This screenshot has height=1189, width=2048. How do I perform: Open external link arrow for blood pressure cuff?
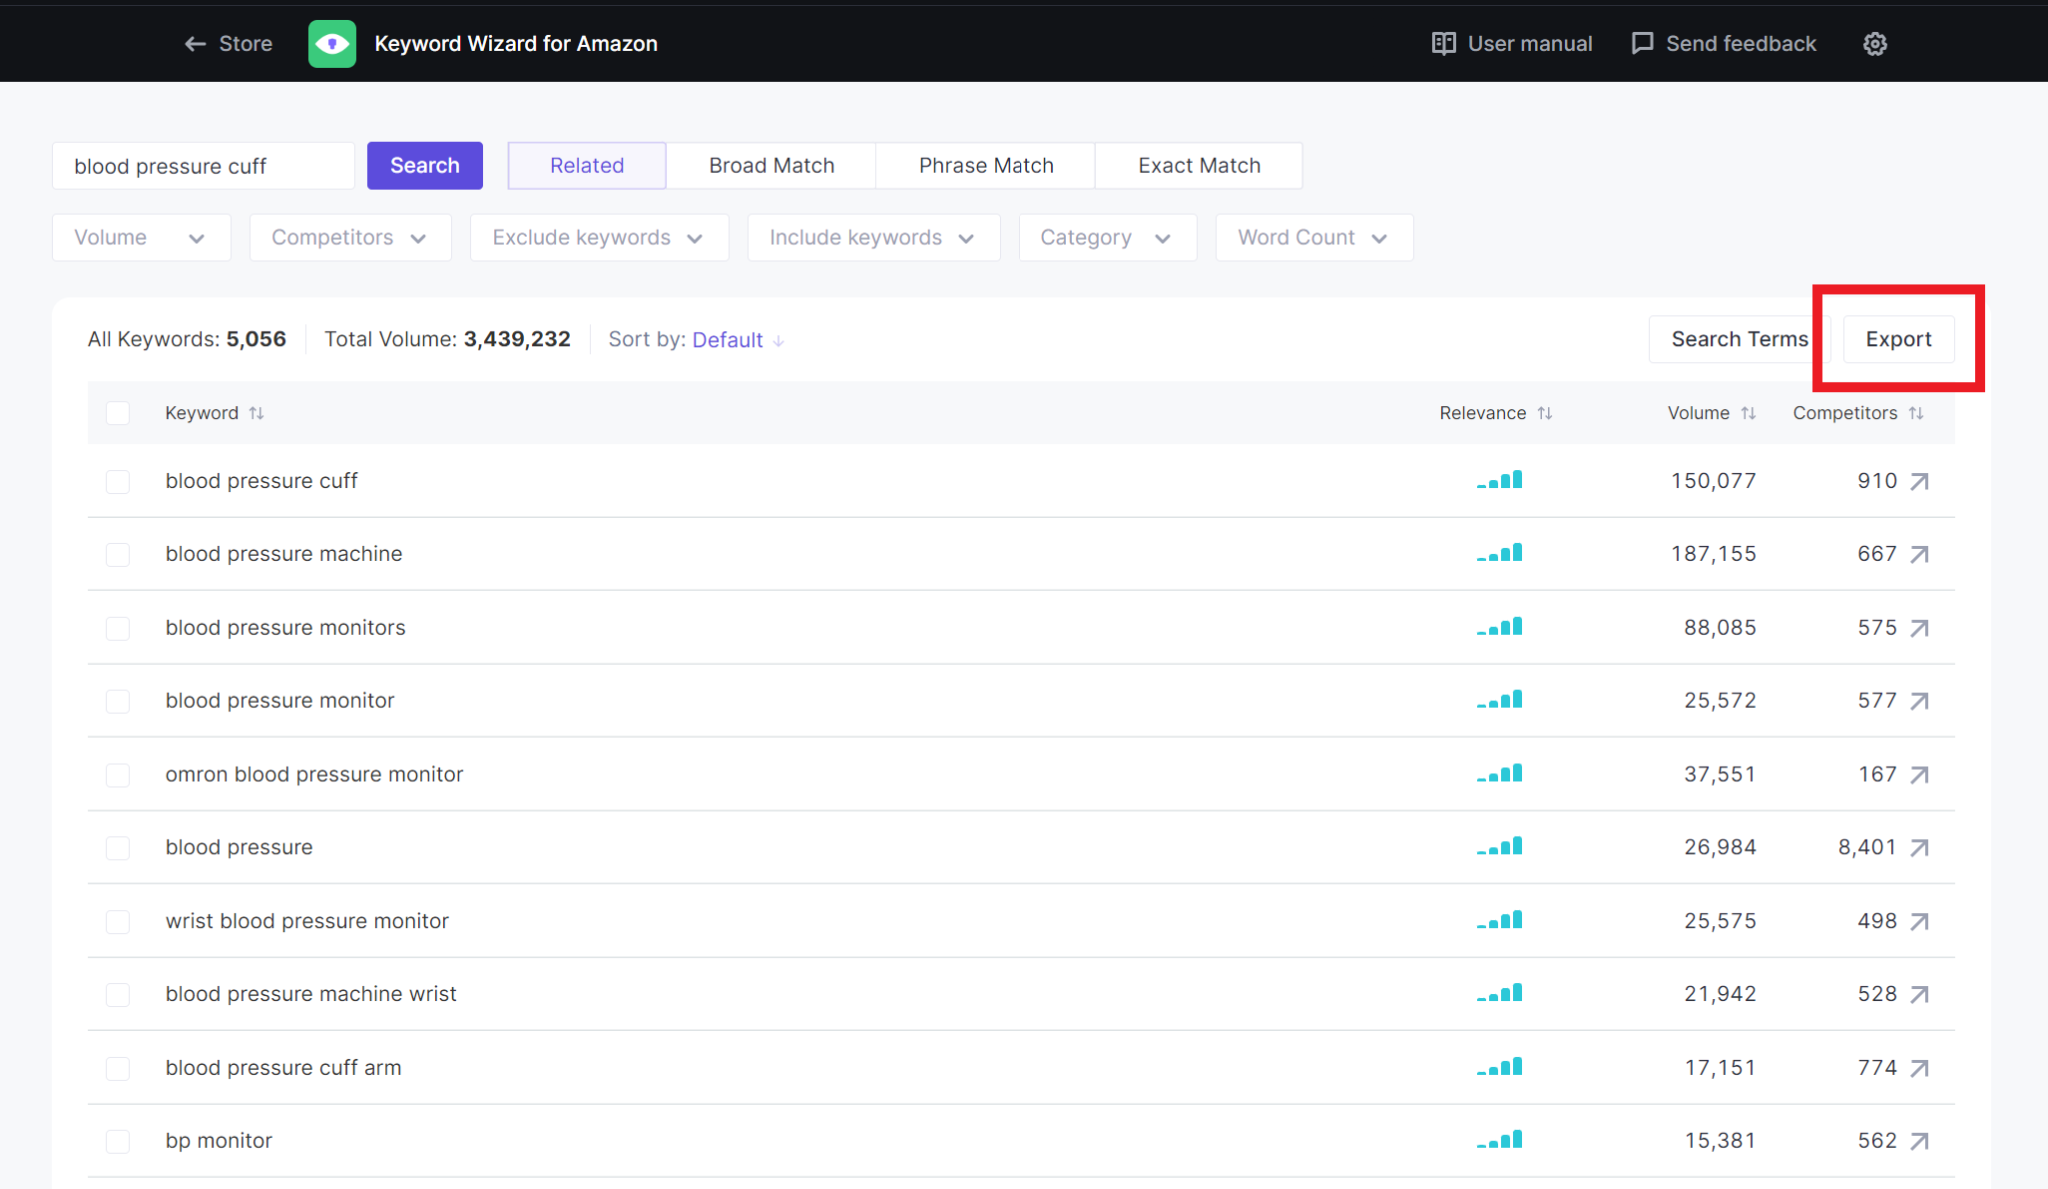pyautogui.click(x=1919, y=482)
